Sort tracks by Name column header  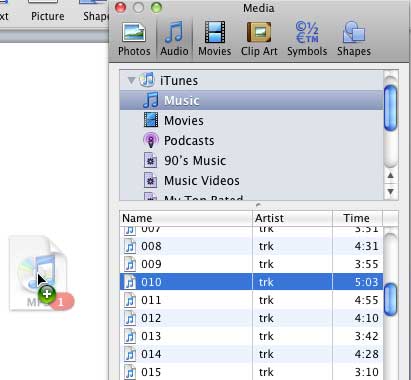pyautogui.click(x=186, y=218)
